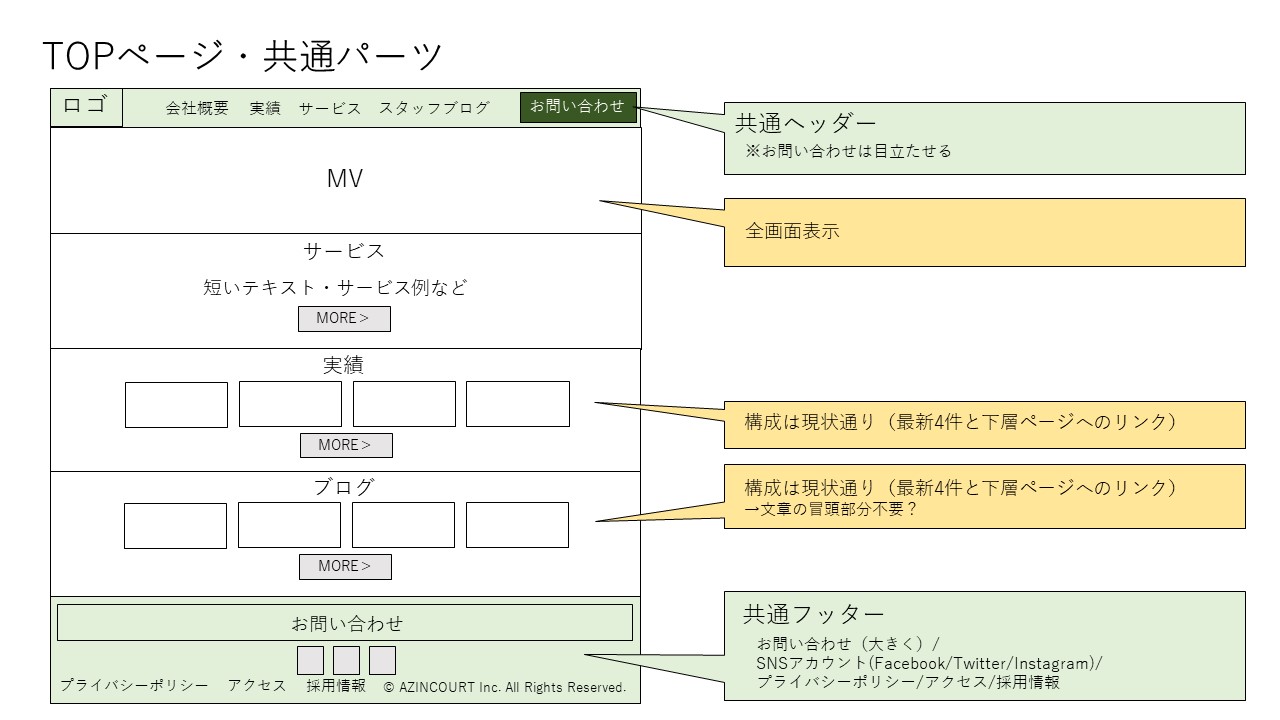Go to スタッフブログ in the header
The height and width of the screenshot is (720, 1280).
[x=434, y=108]
